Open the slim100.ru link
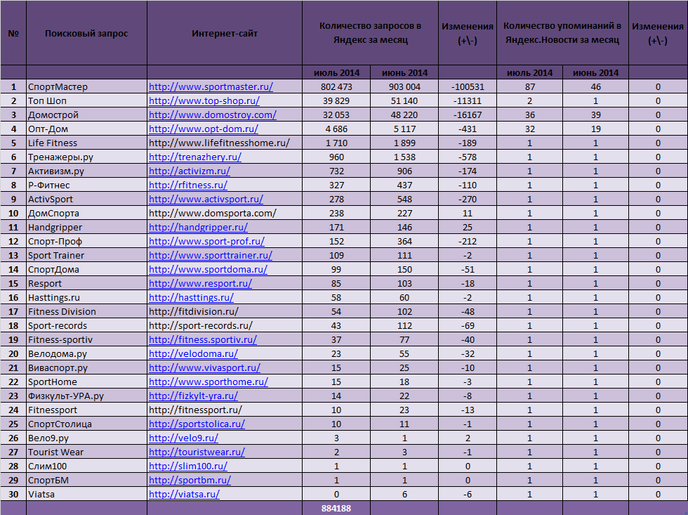Viewport: 688px width, 515px height. coord(188,466)
